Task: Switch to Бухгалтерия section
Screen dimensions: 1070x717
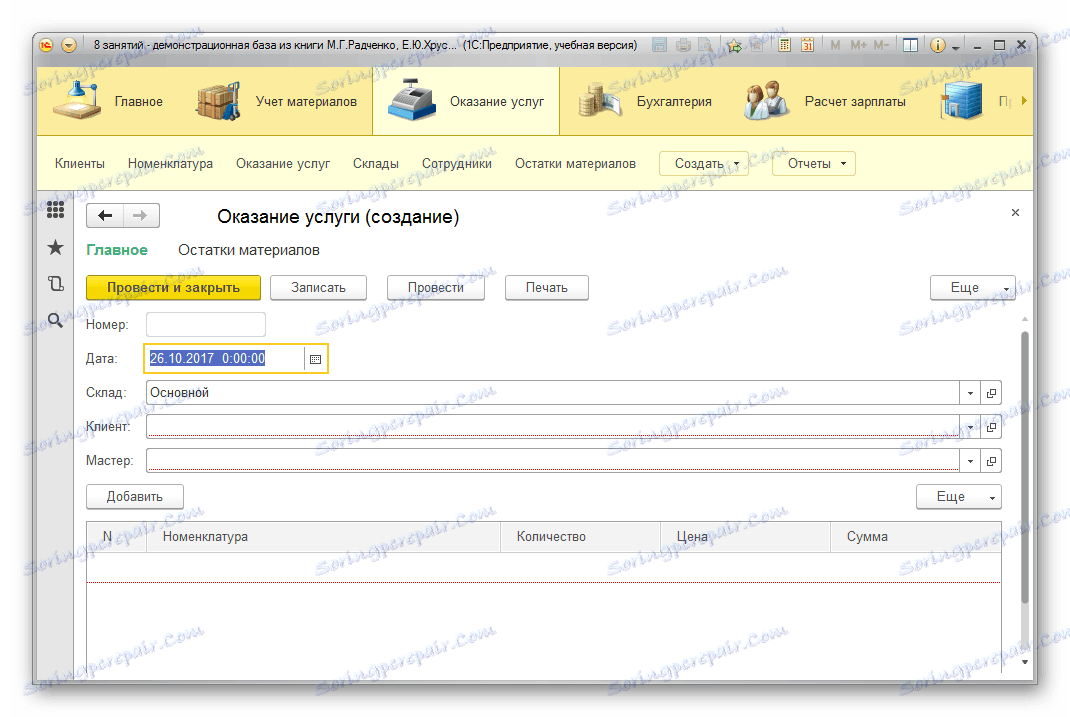Action: point(644,101)
